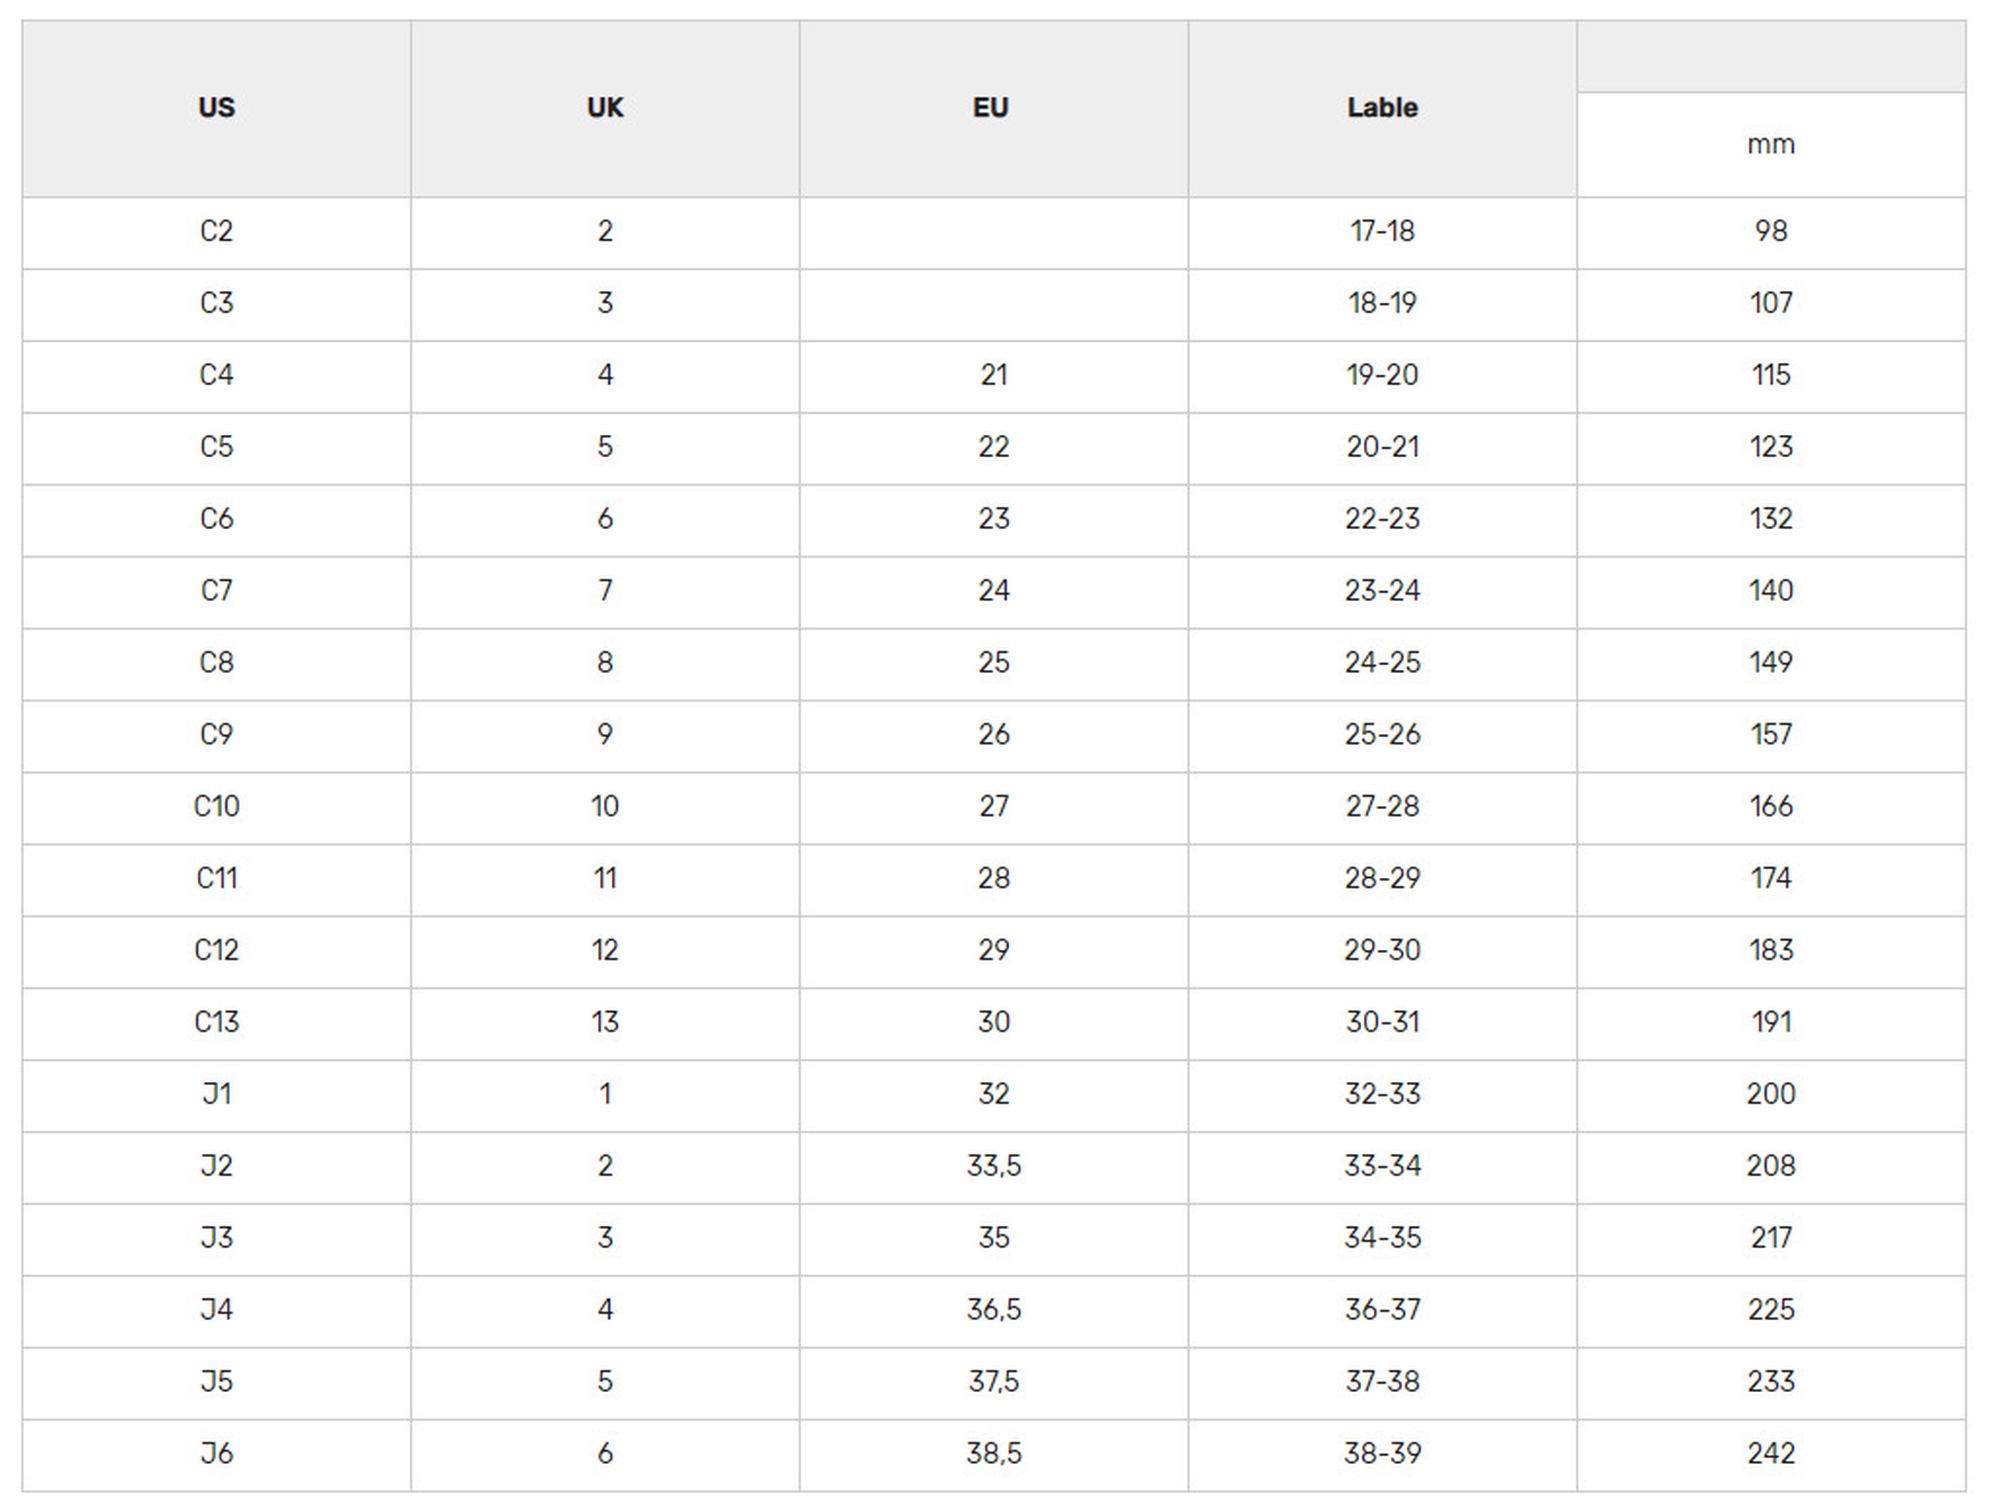Screen dimensions: 2000x1512
Task: Click the 200 mm length cell
Action: pos(1771,1095)
